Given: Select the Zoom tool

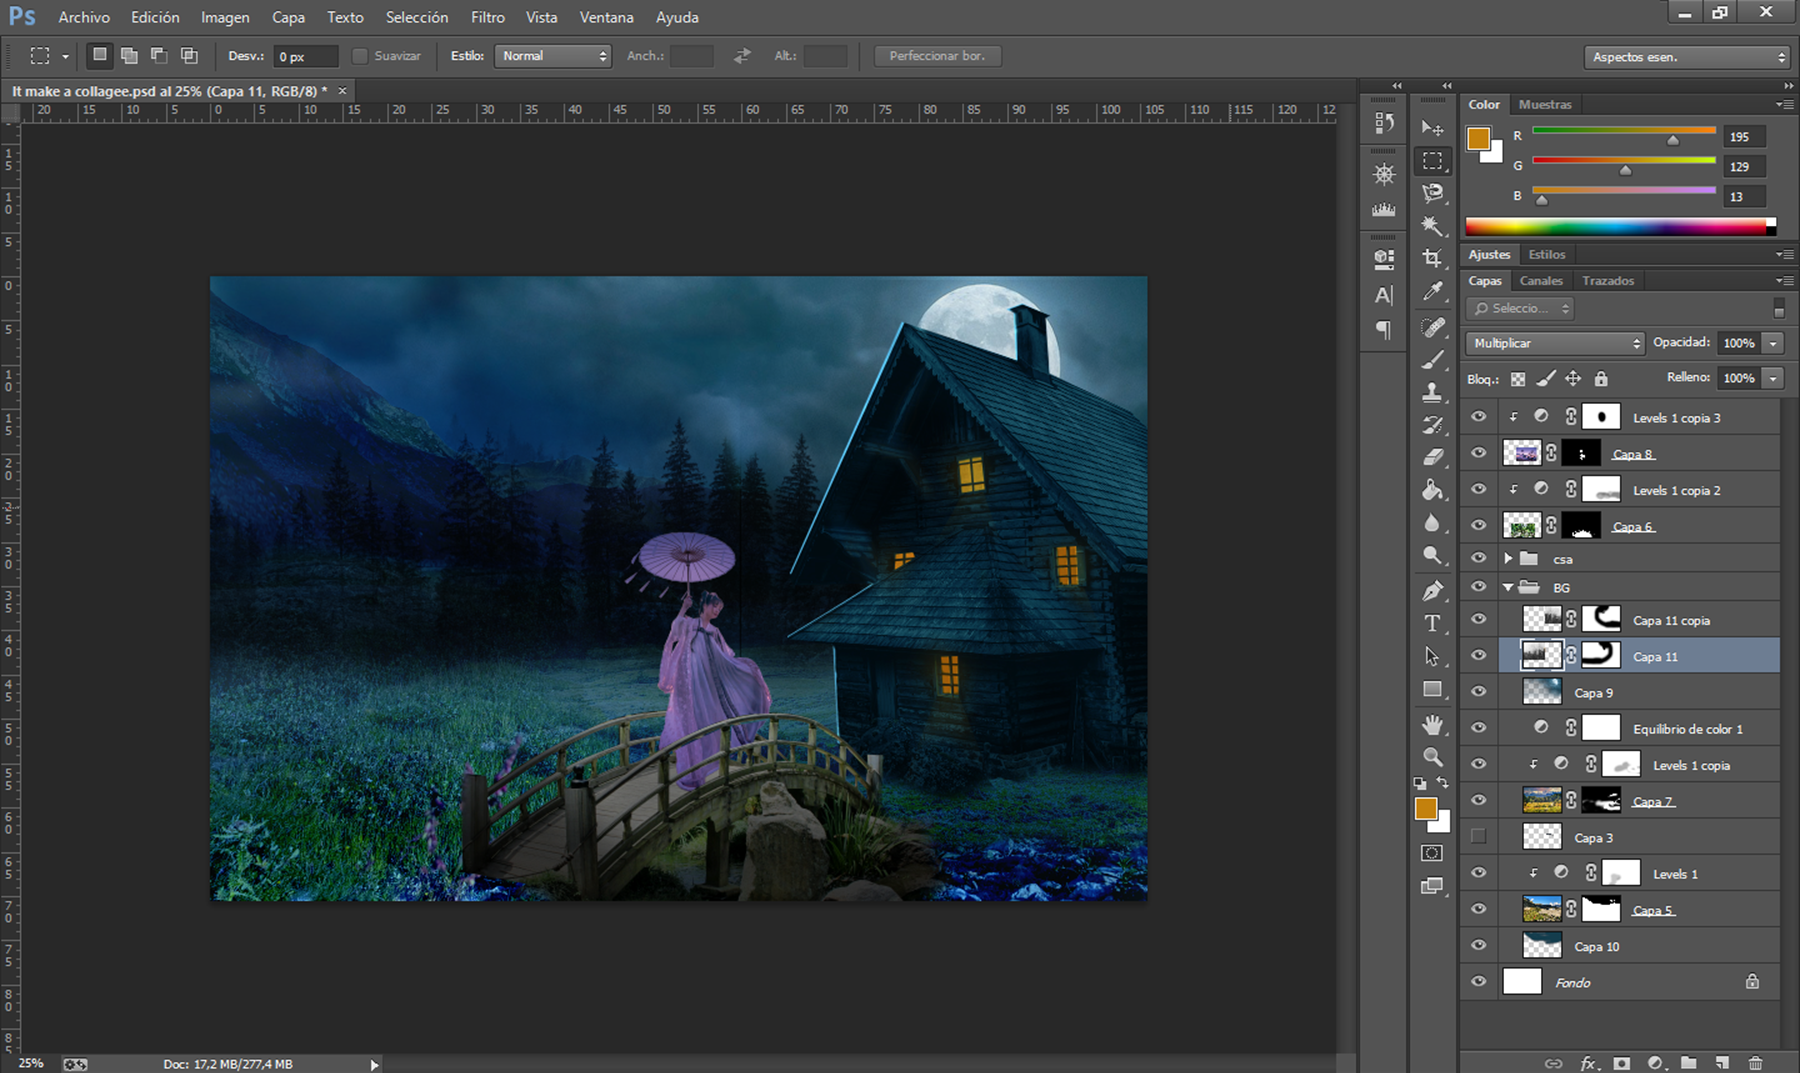Looking at the screenshot, I should (1432, 757).
